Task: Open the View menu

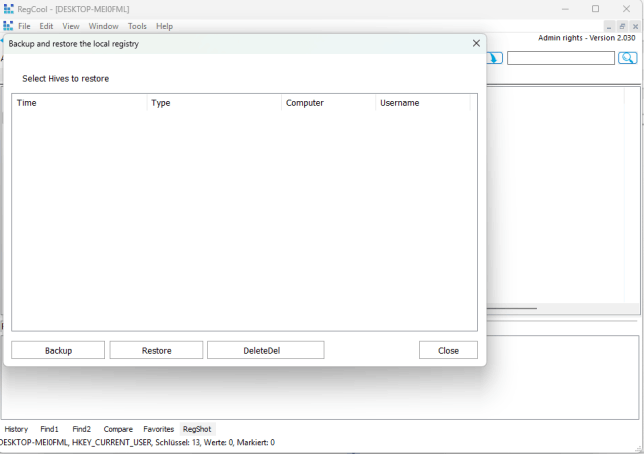Action: coord(71,26)
